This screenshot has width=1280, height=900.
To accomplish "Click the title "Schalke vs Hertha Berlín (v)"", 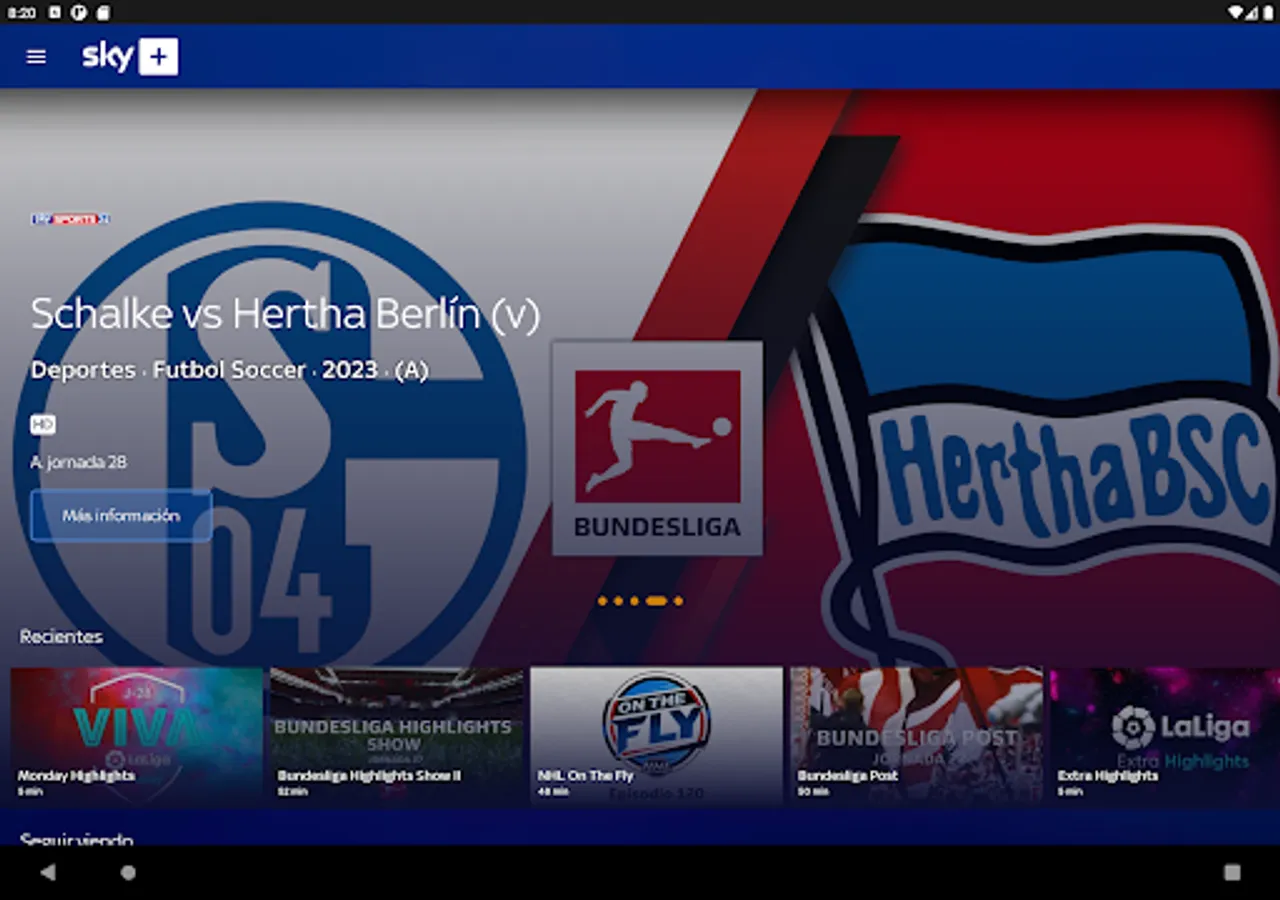I will 285,315.
